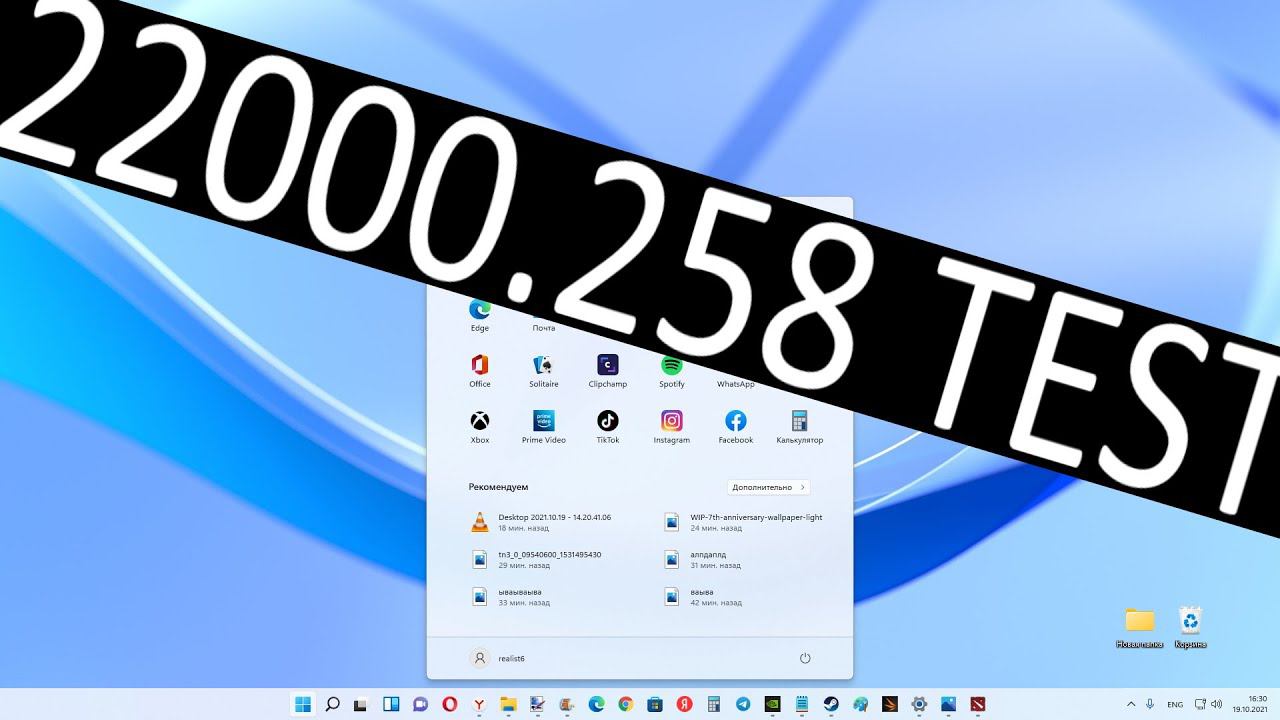Open Task View from the taskbar

click(x=361, y=704)
